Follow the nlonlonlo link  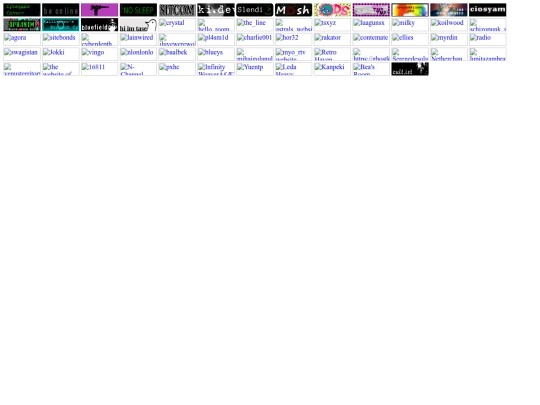click(x=138, y=54)
